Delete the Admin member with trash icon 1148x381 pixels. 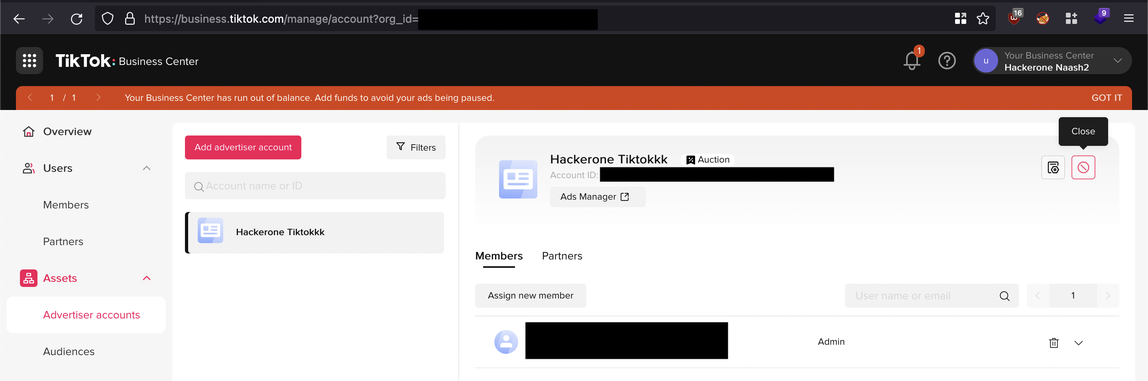[x=1054, y=342]
